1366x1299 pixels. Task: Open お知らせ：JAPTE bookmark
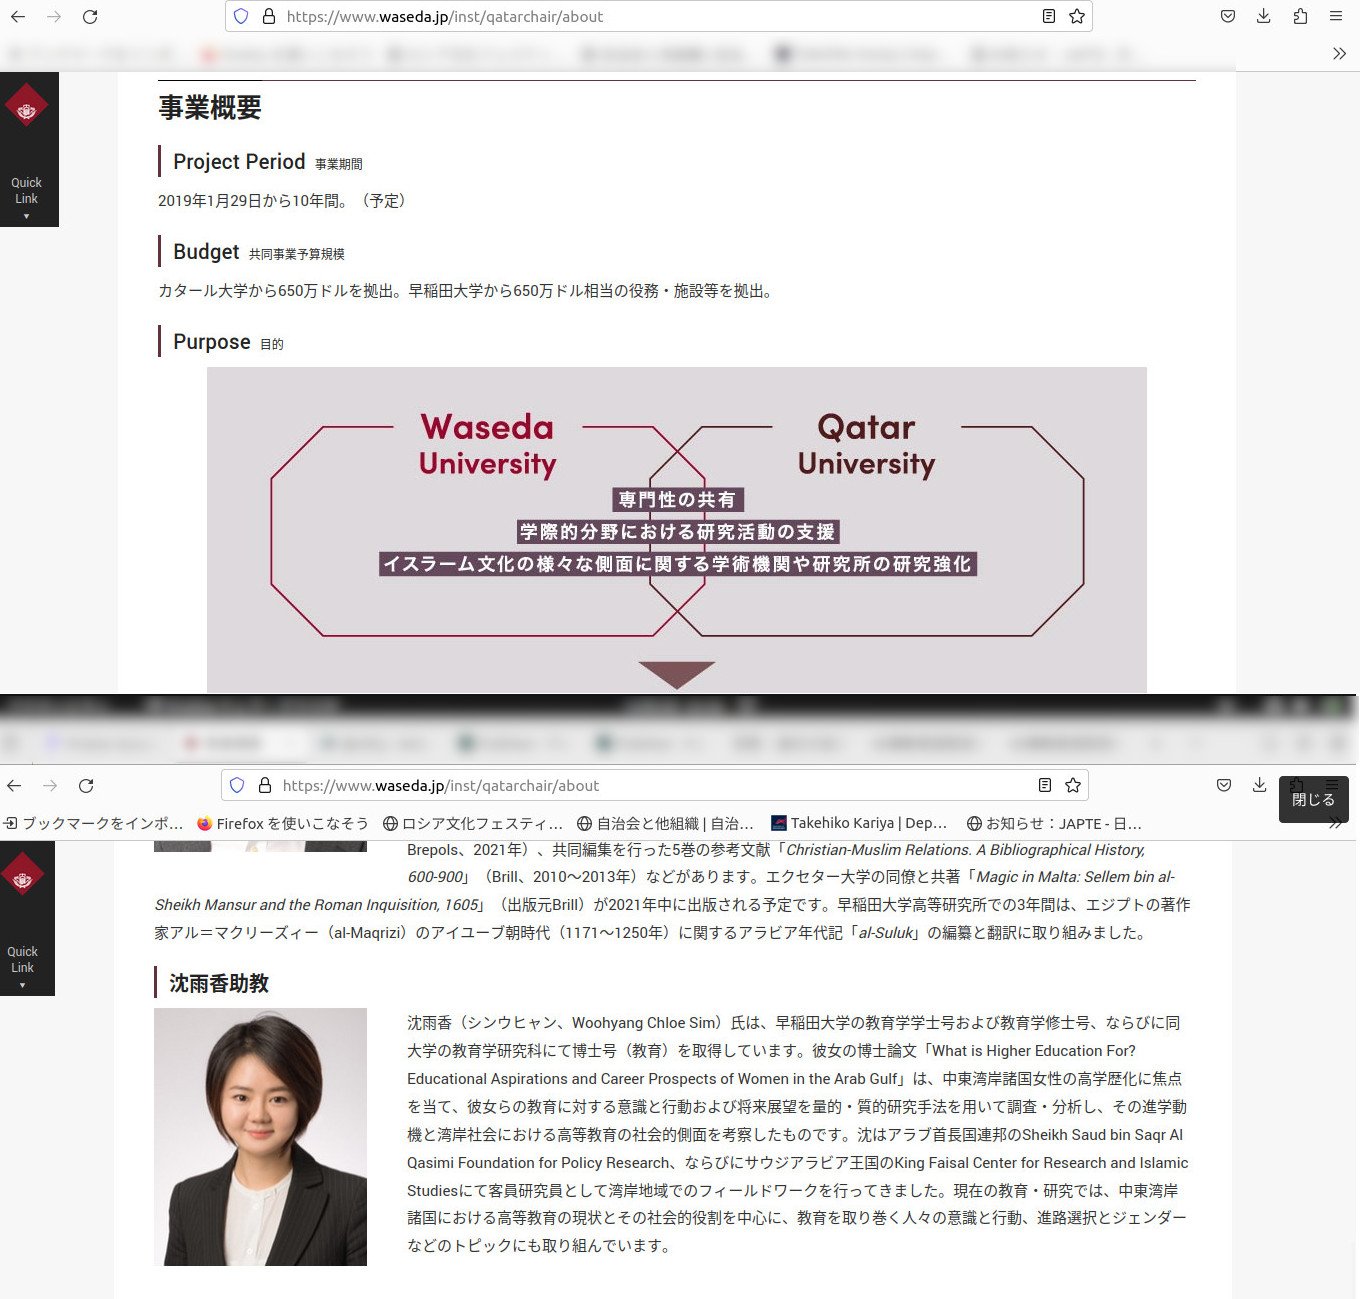(x=1054, y=823)
